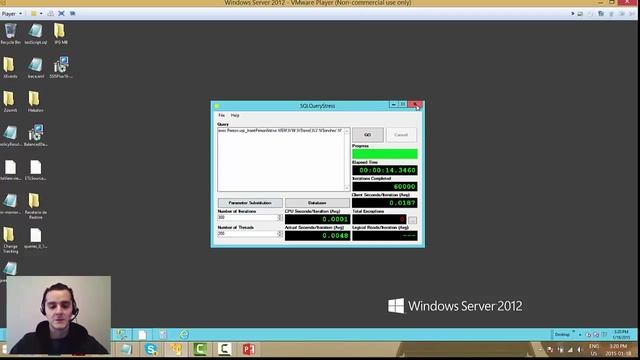The image size is (640, 360).
Task: Click the Total Exceptions value 0
Action: coord(380,219)
